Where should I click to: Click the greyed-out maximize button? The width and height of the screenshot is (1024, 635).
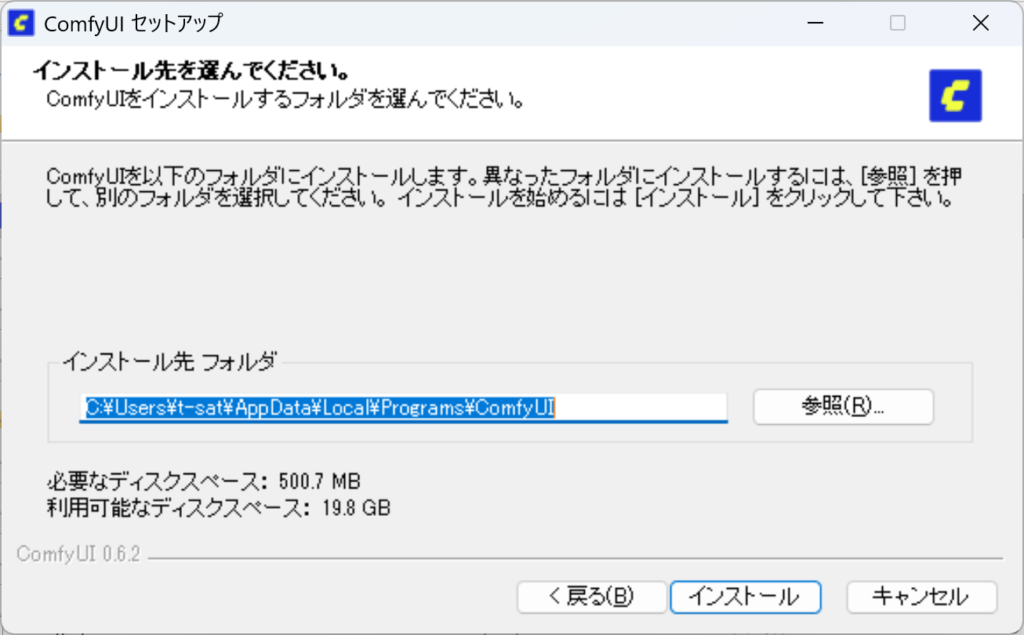click(897, 22)
